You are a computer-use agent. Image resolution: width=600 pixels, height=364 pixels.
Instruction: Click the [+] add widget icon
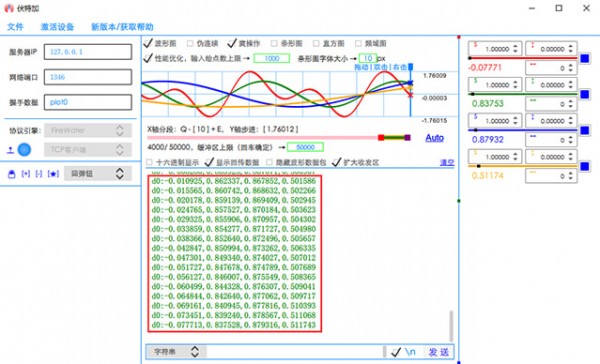pyautogui.click(x=26, y=174)
